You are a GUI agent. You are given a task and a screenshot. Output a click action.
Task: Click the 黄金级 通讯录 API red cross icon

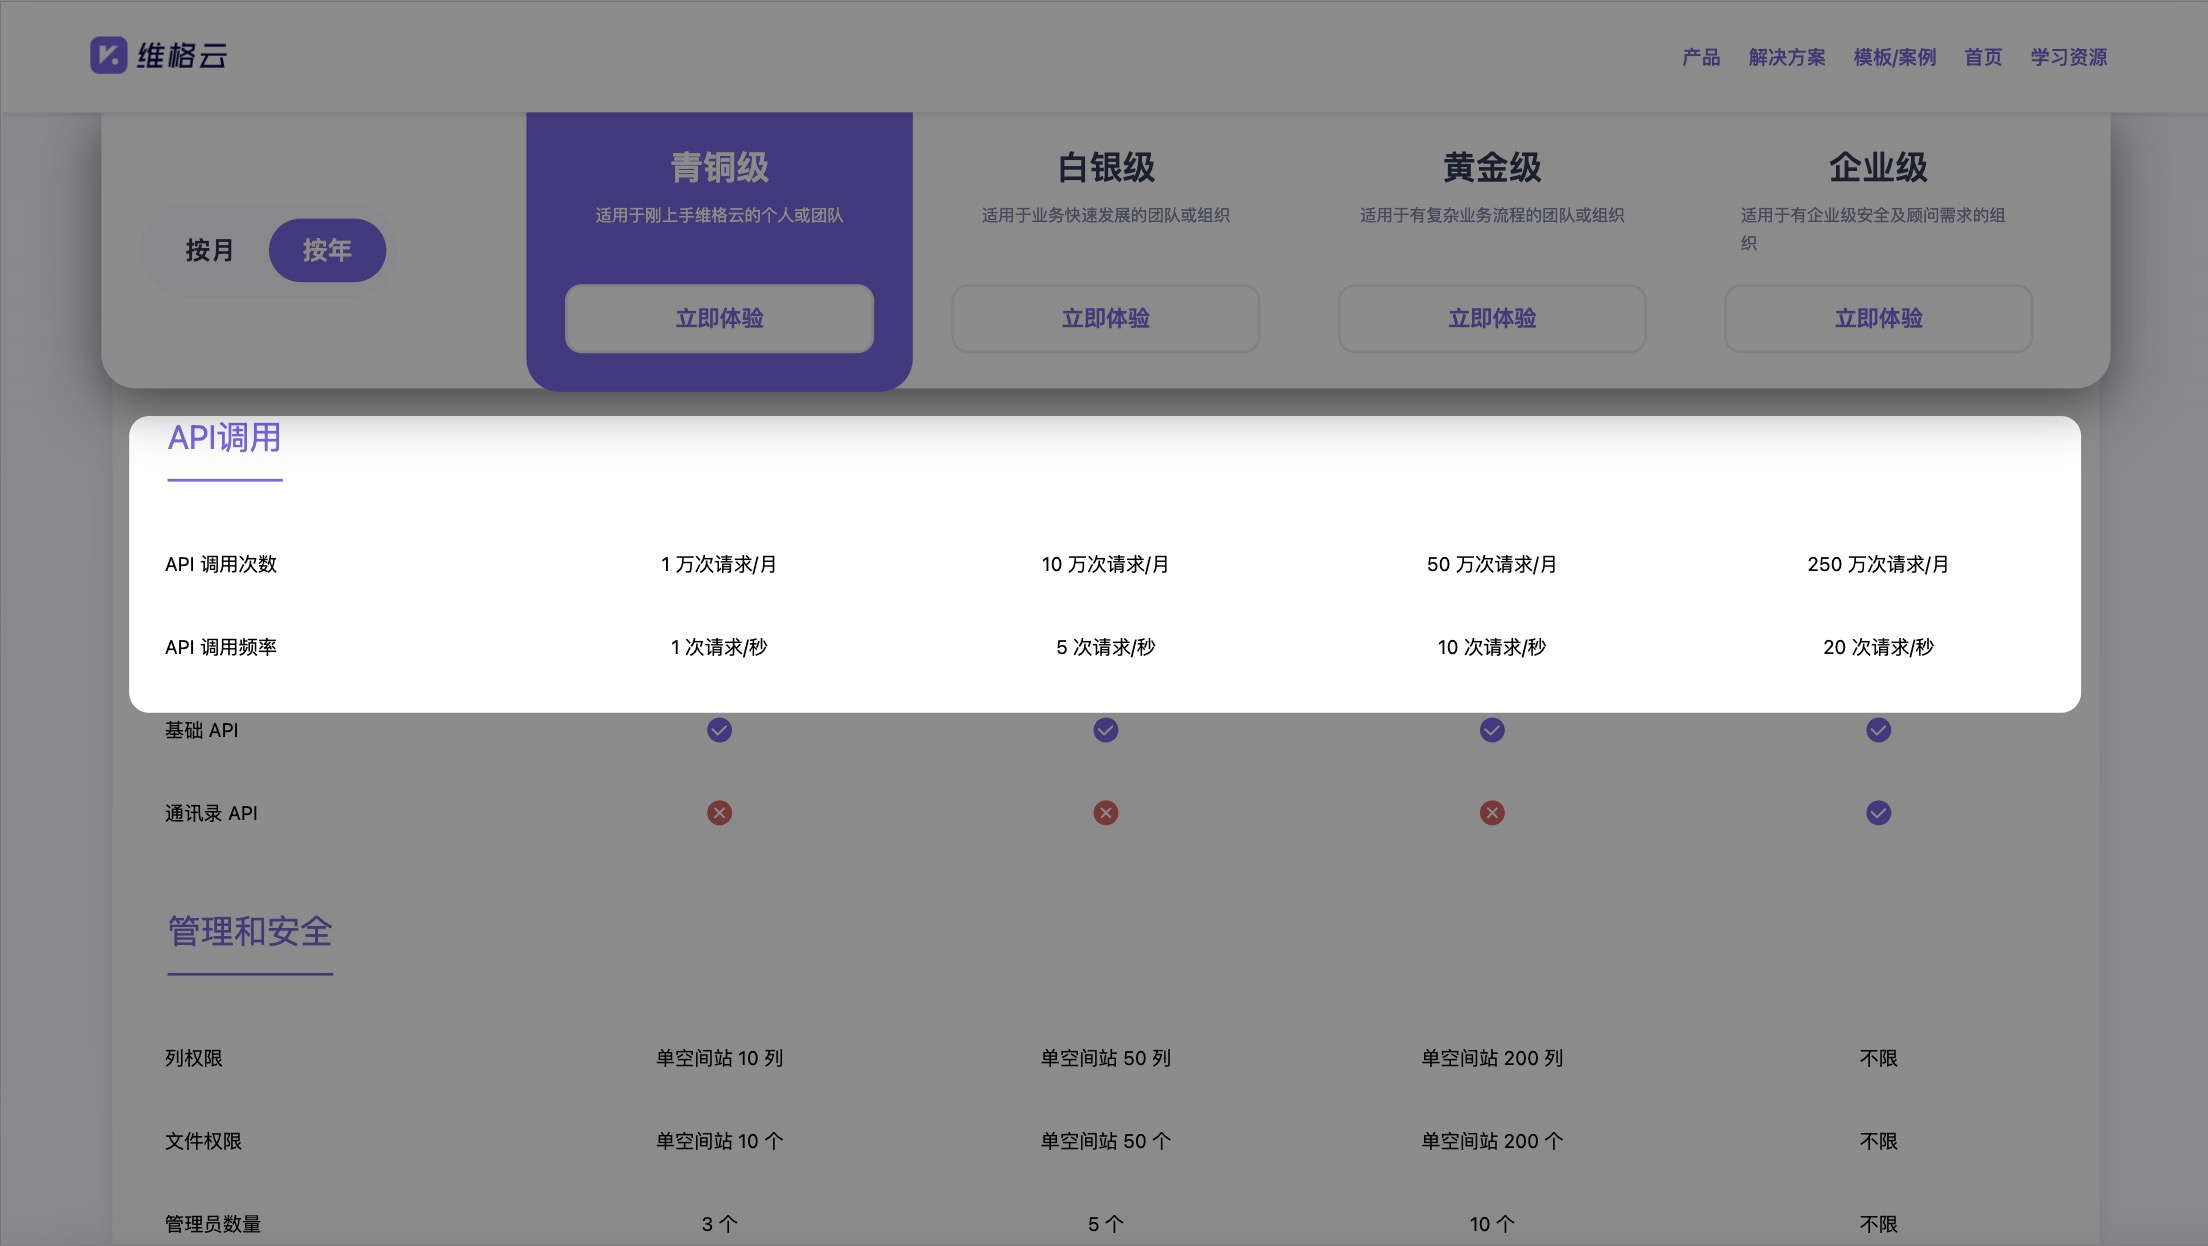pos(1491,813)
